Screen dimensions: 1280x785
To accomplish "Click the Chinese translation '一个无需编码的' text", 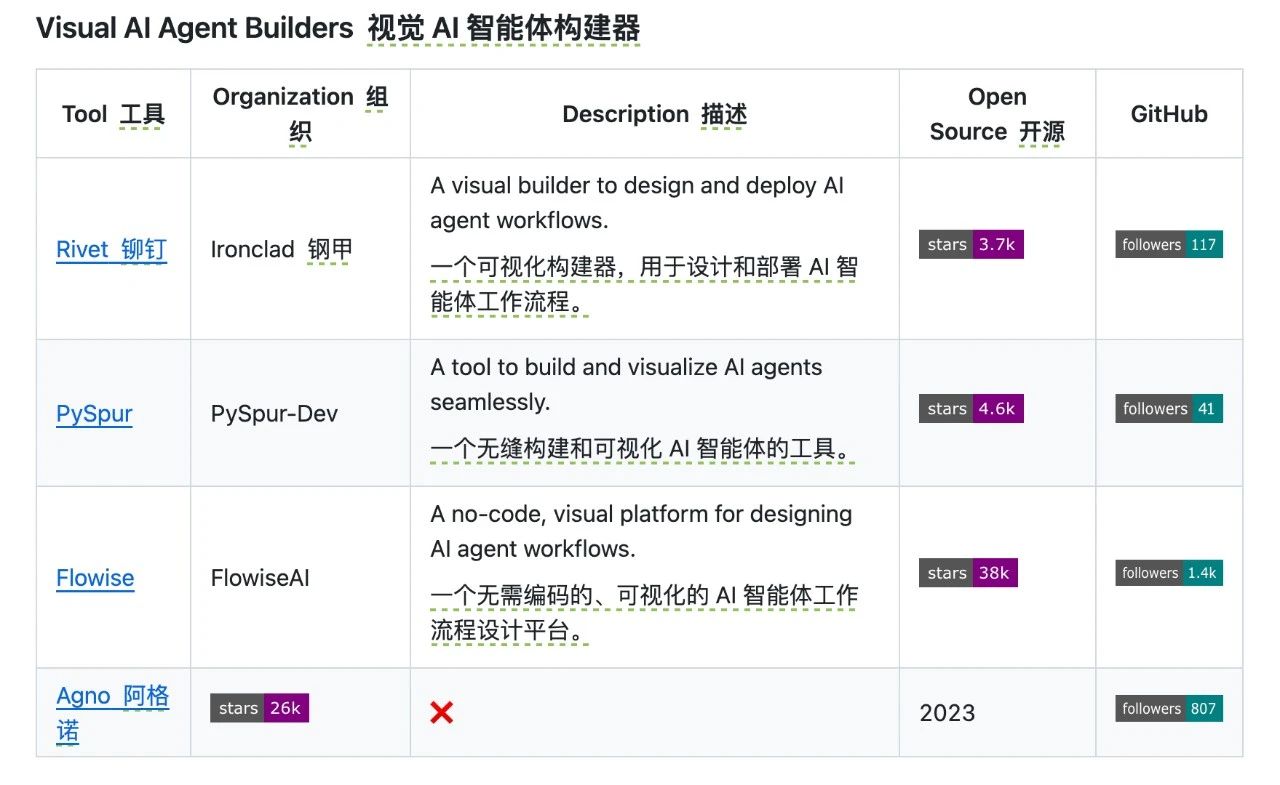I will [644, 613].
